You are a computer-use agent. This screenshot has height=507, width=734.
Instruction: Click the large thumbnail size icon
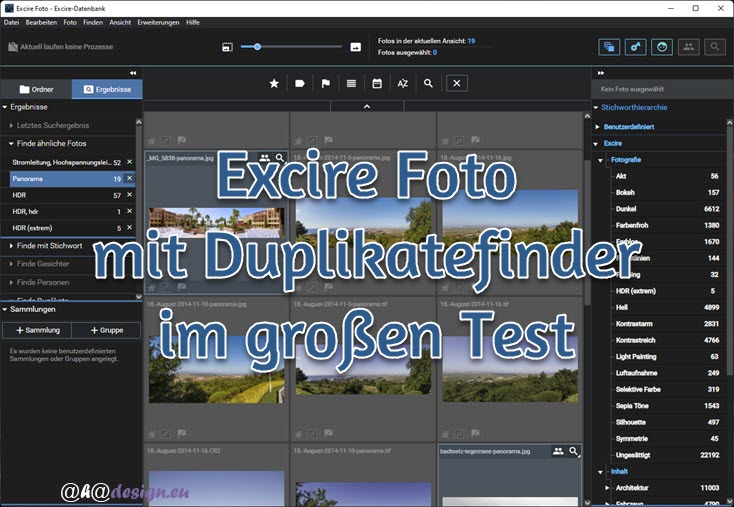356,47
